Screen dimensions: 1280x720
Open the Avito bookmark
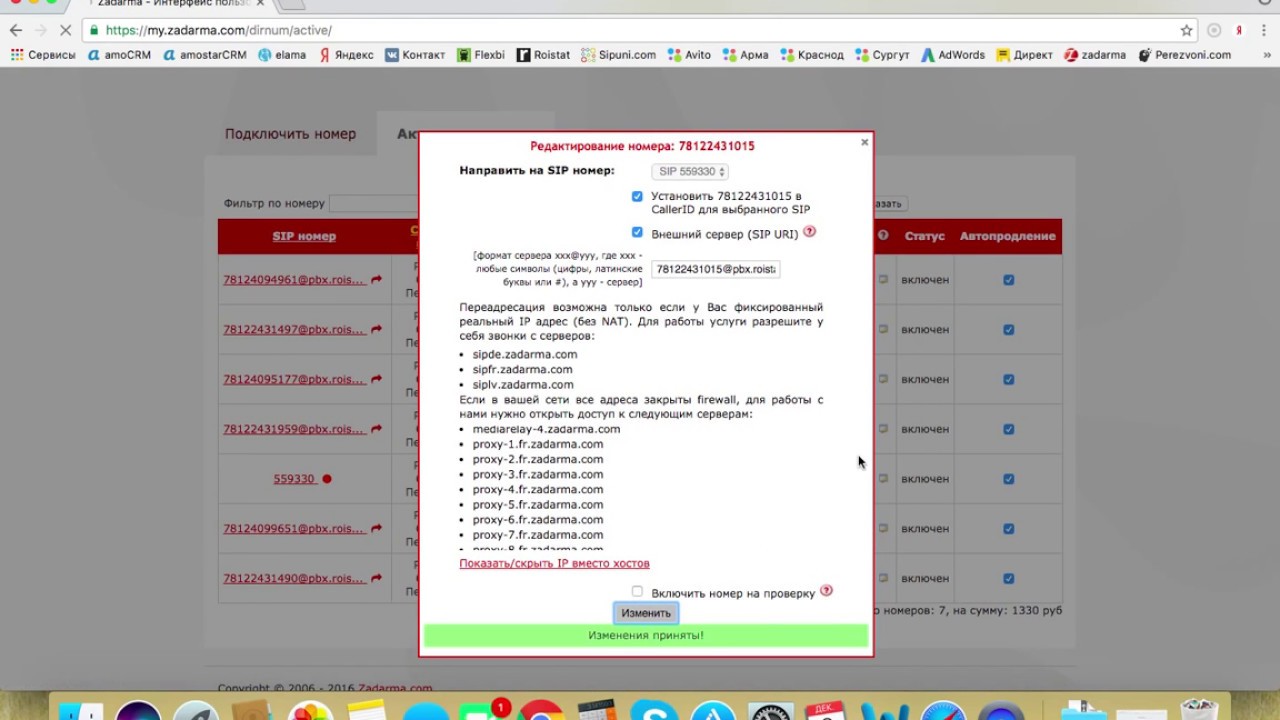(689, 55)
